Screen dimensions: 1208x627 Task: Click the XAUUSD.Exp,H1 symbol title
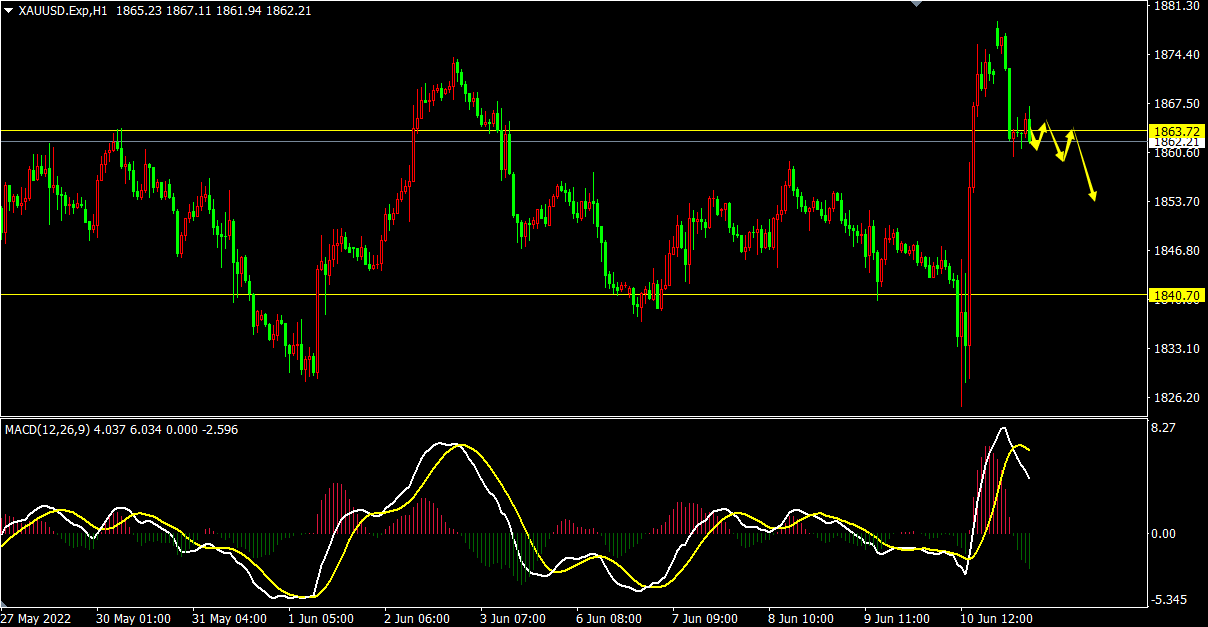pyautogui.click(x=65, y=10)
